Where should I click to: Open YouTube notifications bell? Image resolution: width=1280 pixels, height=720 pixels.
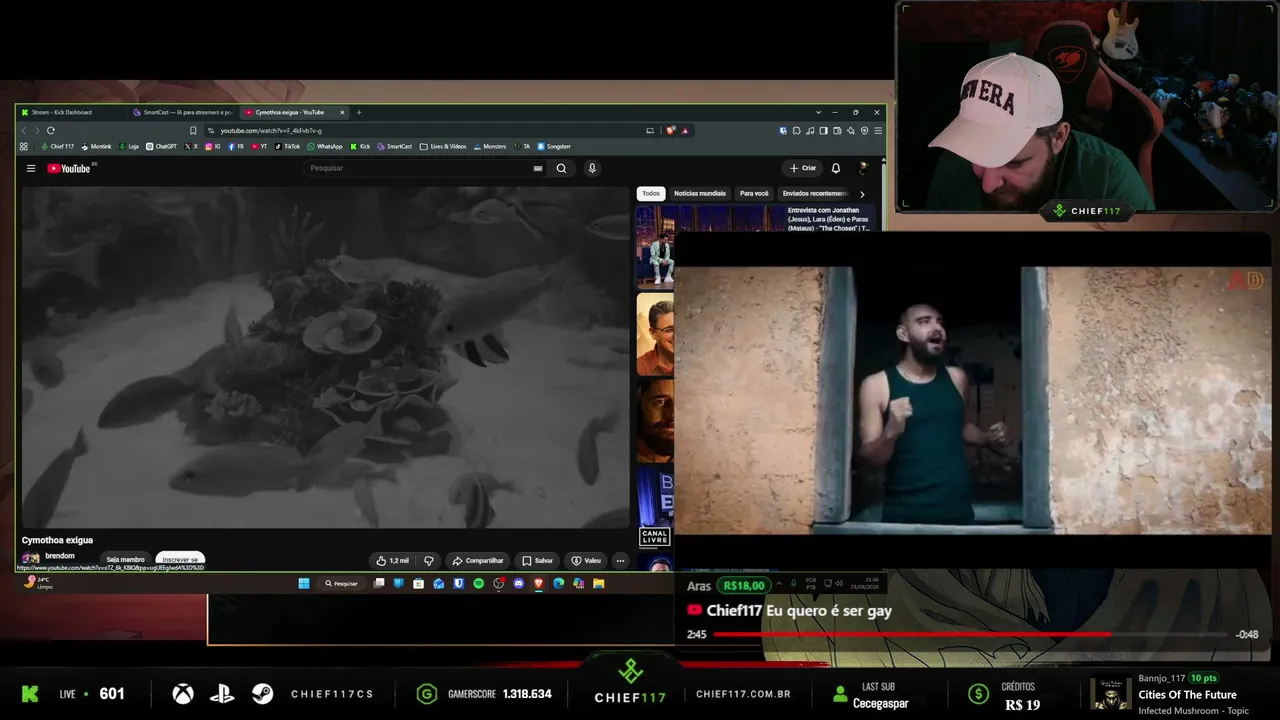tap(836, 168)
